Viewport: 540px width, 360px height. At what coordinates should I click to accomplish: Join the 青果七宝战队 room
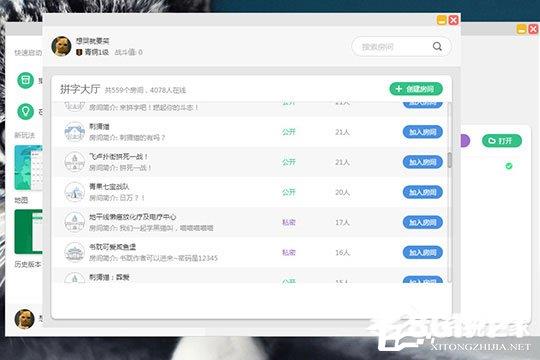click(x=423, y=192)
